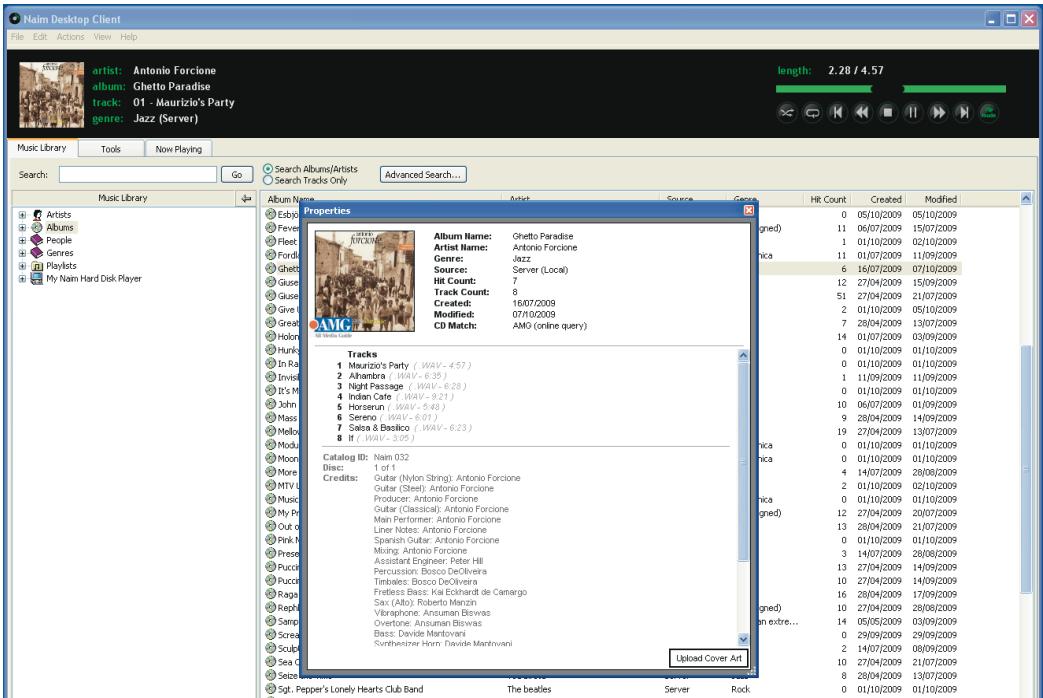Open the Edit menu

coord(40,37)
